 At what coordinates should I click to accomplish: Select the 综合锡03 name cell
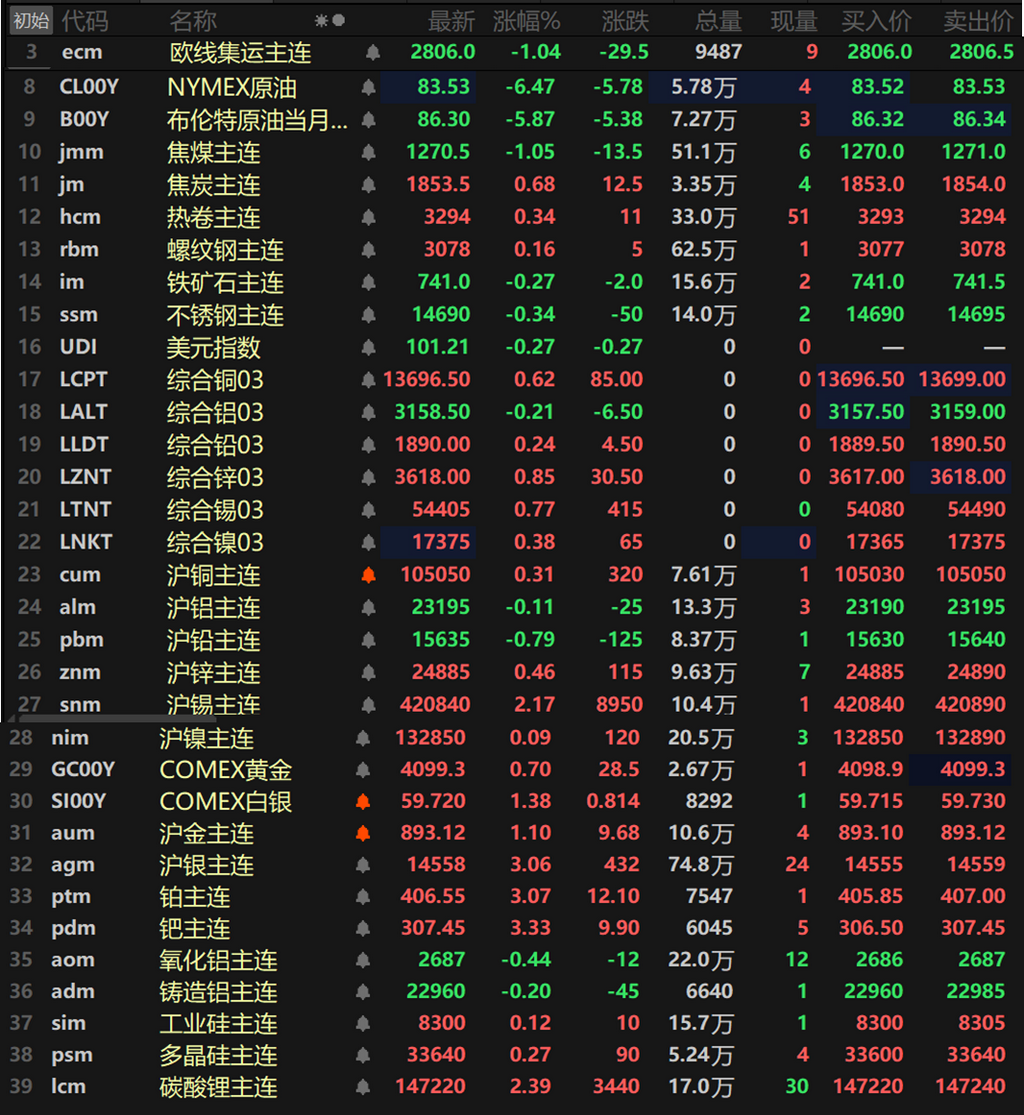tap(215, 510)
